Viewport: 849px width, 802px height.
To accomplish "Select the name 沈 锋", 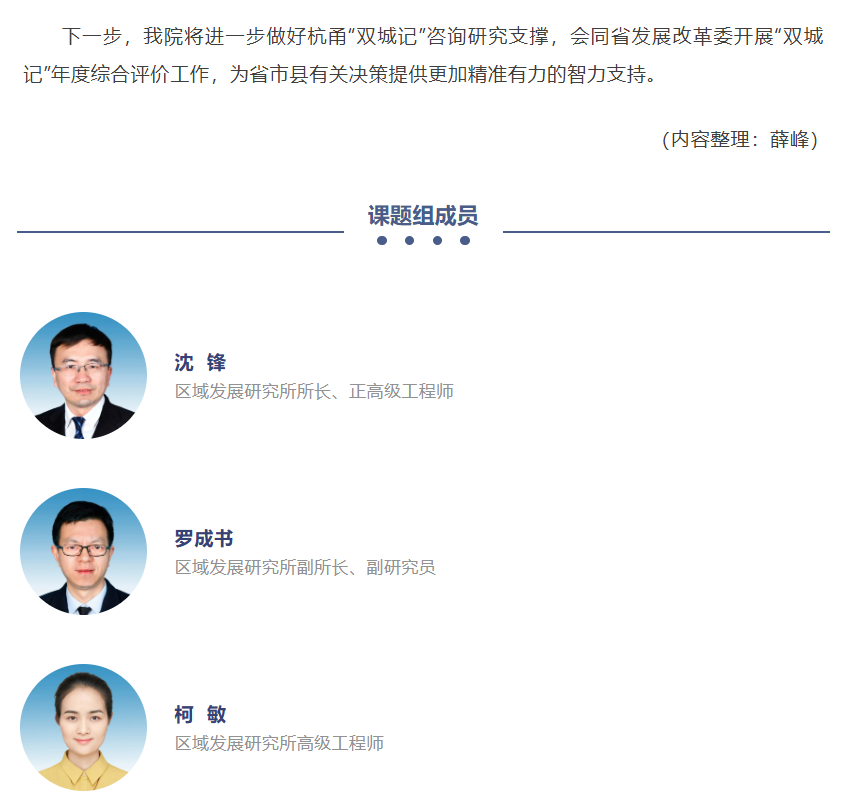I will (x=200, y=362).
